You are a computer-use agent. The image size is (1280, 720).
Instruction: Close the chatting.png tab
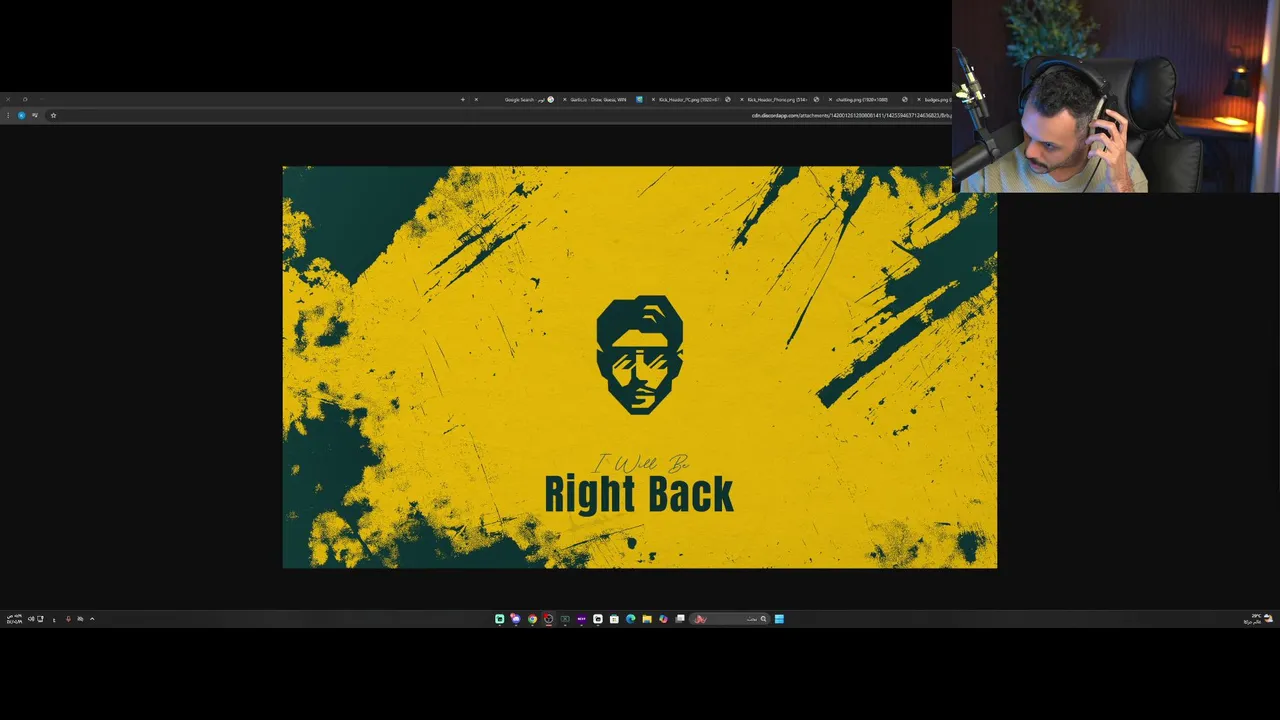click(830, 99)
